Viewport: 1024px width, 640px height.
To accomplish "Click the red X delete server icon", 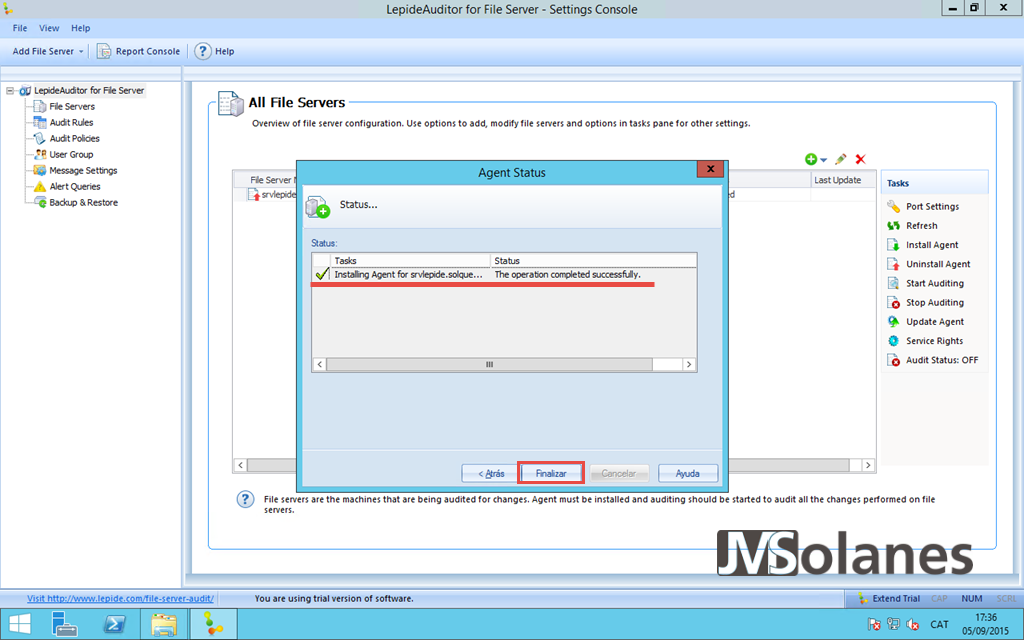I will (861, 159).
